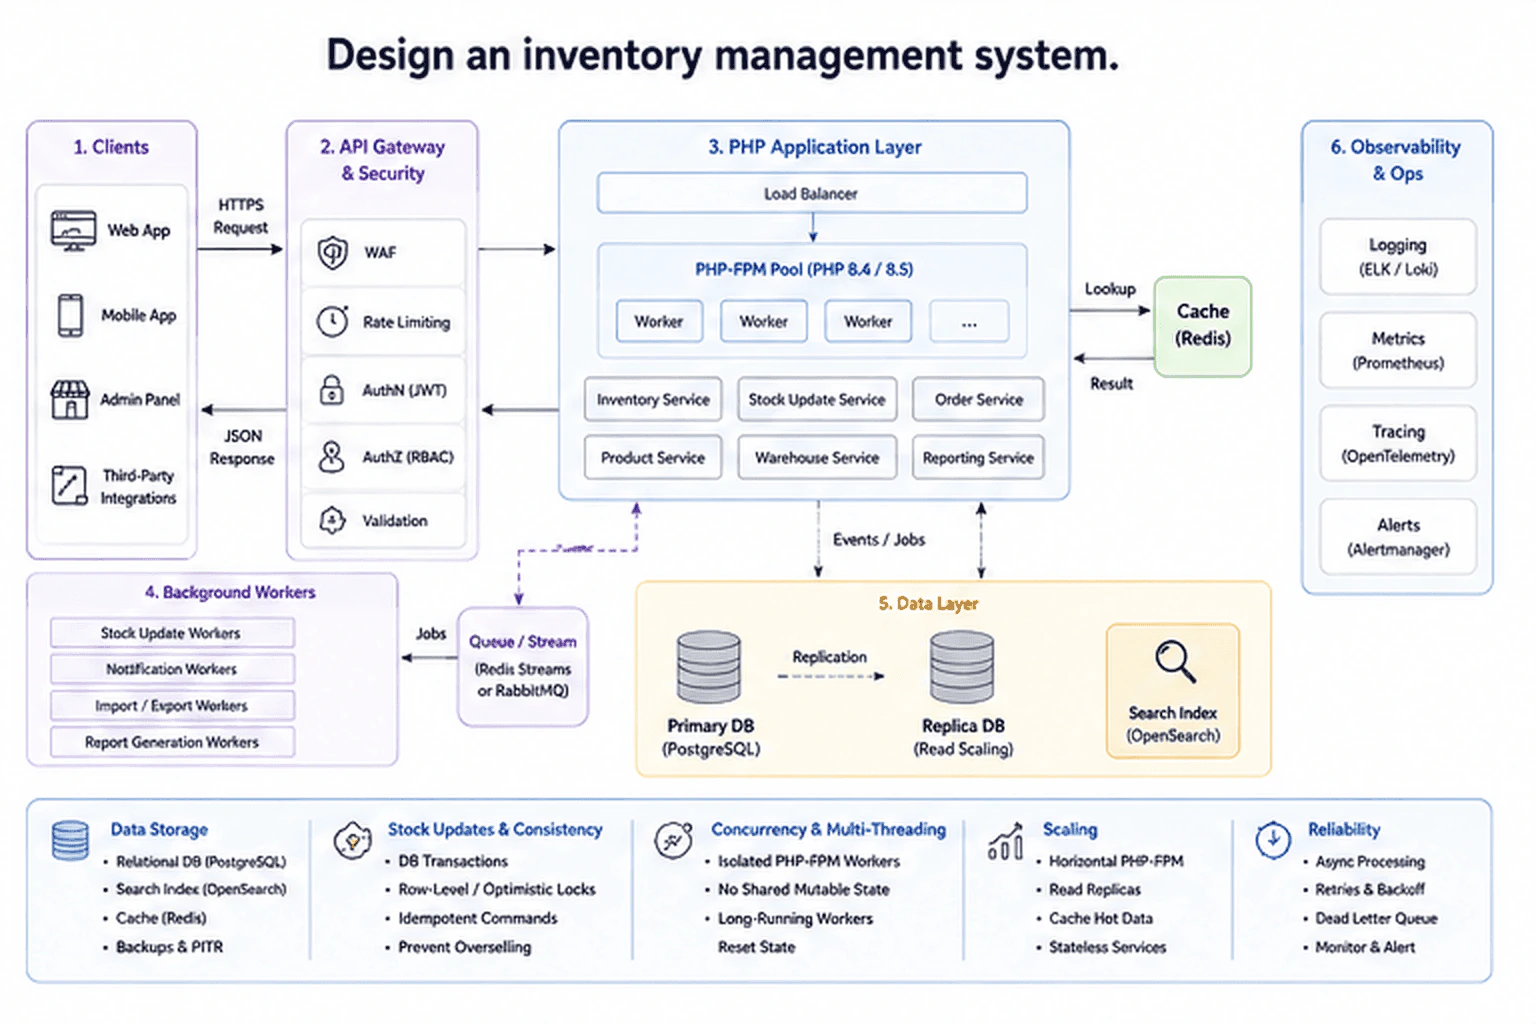Click the 'Idempotent Commands' bullet
The width and height of the screenshot is (1536, 1024).
point(478,918)
